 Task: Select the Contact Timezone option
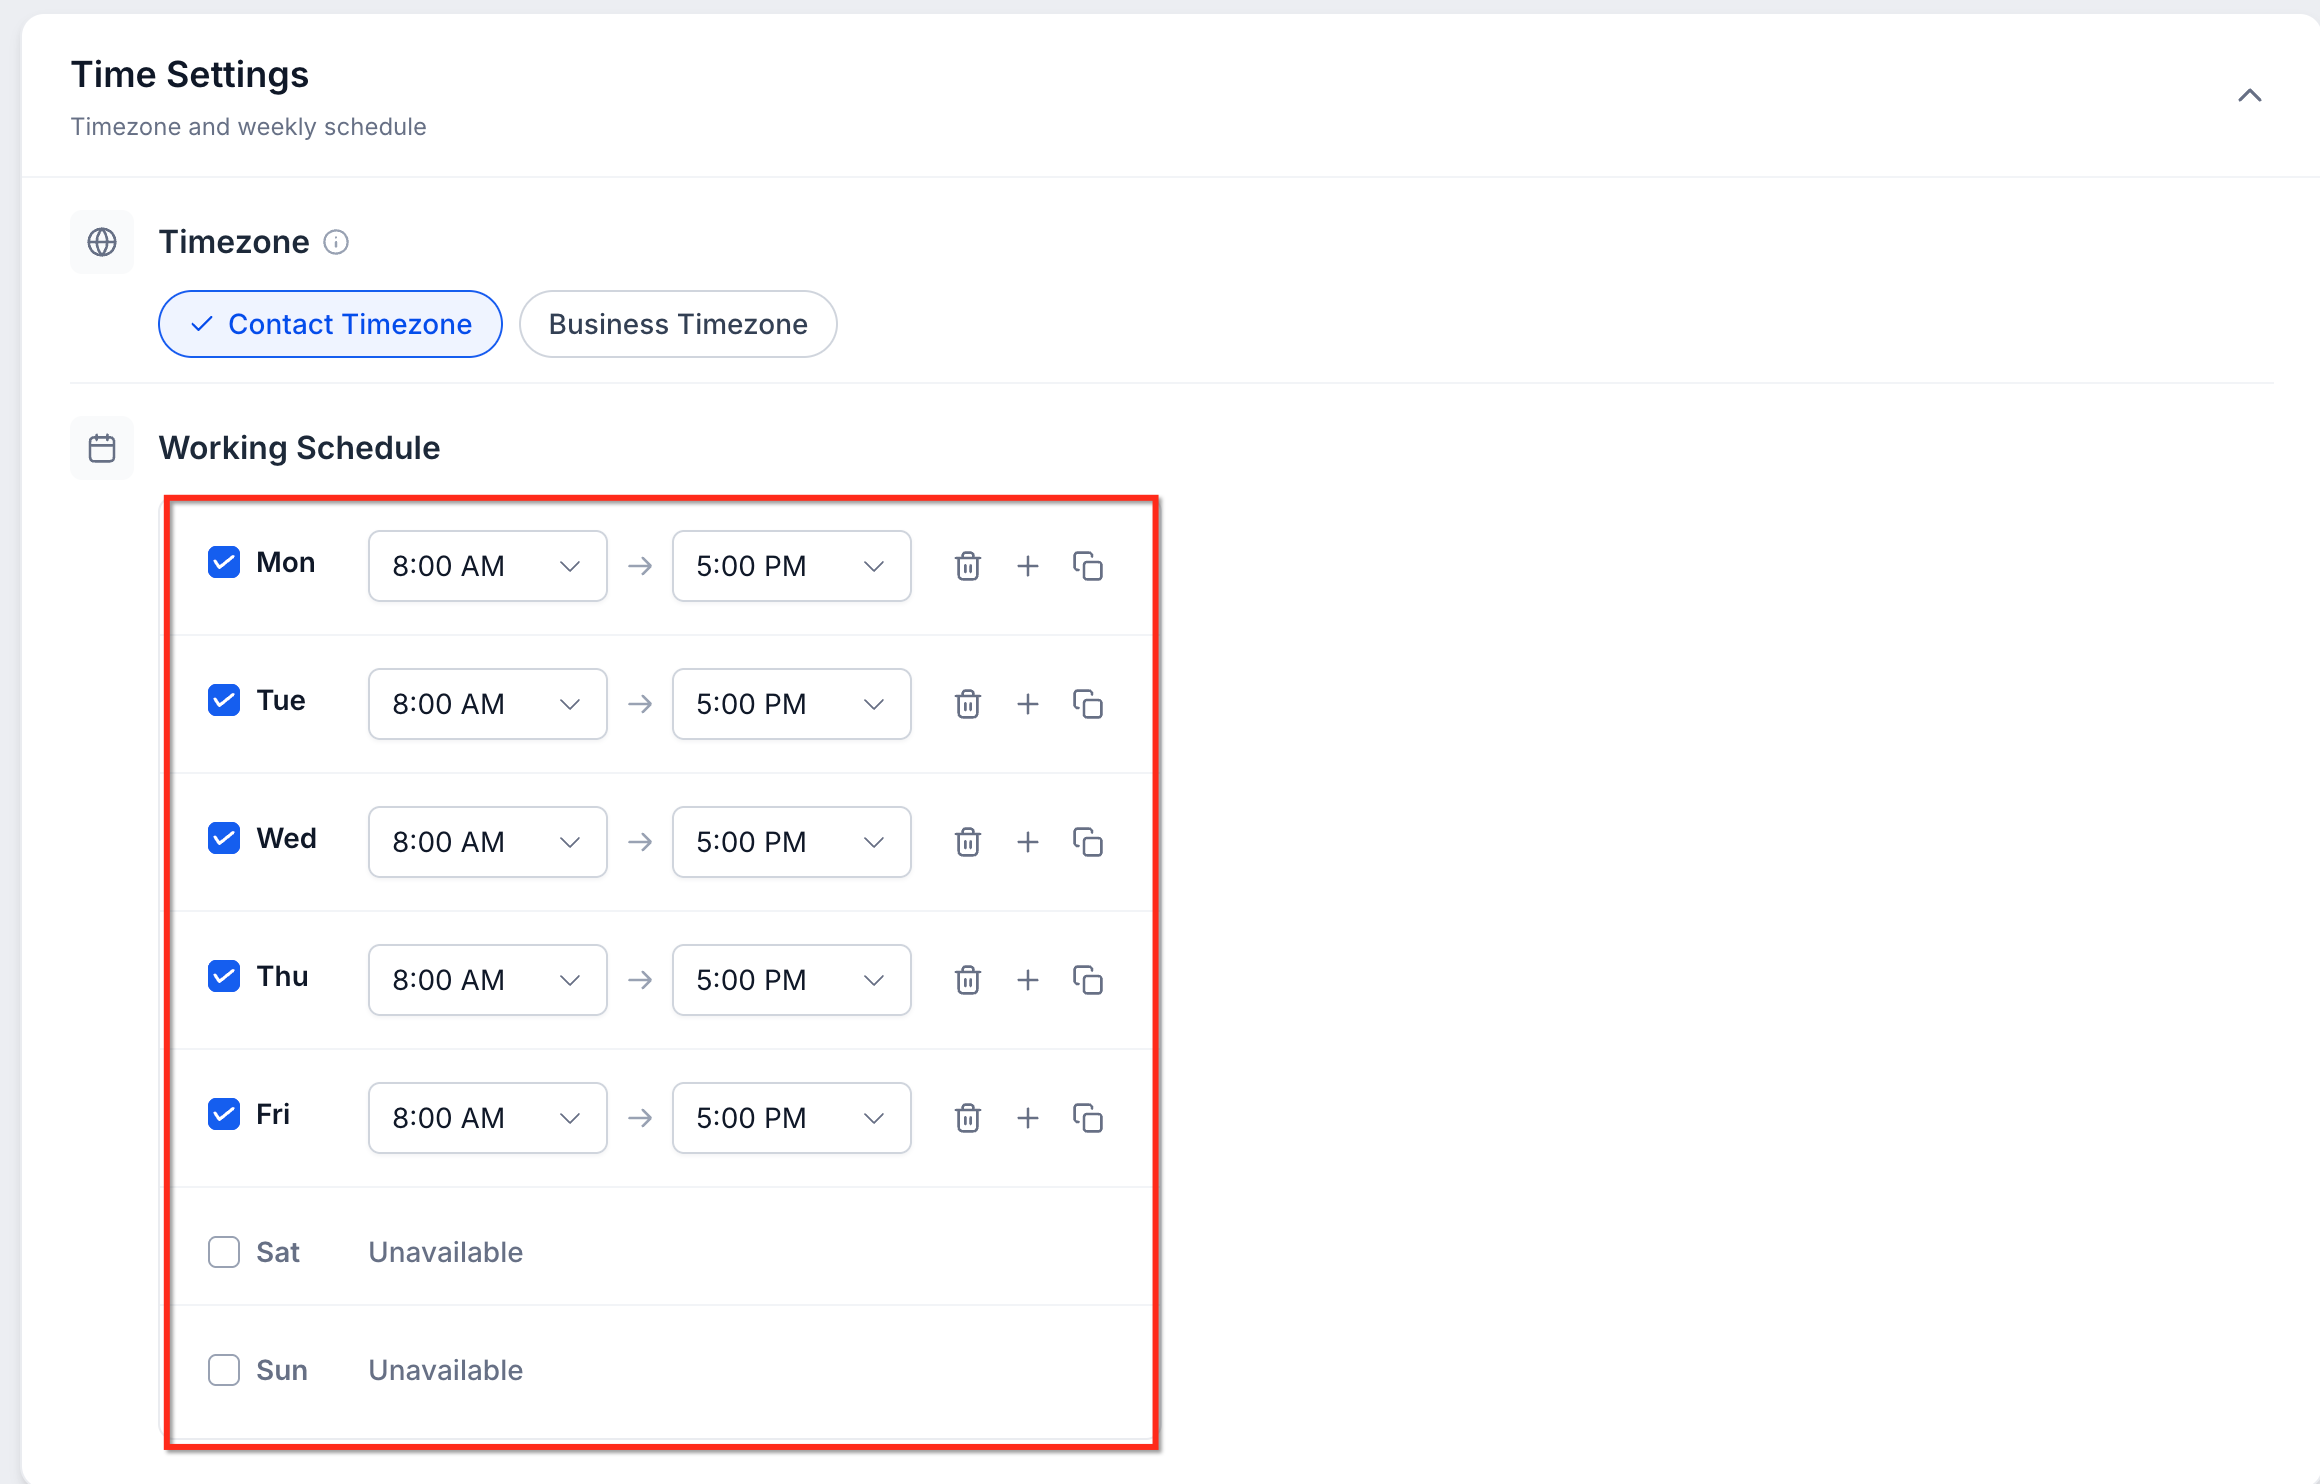(330, 324)
